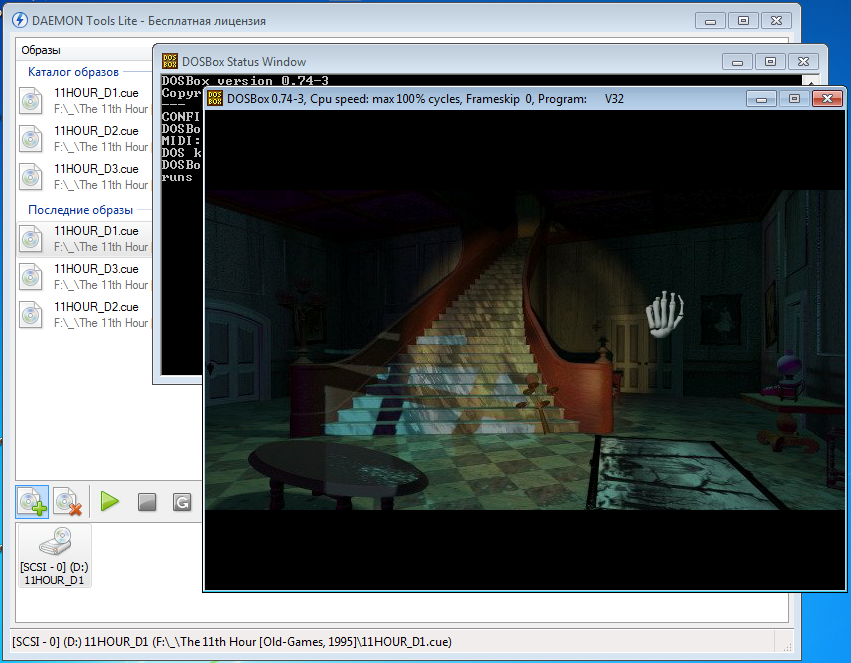
Task: Maximize the DOSBox game window
Action: click(x=794, y=99)
